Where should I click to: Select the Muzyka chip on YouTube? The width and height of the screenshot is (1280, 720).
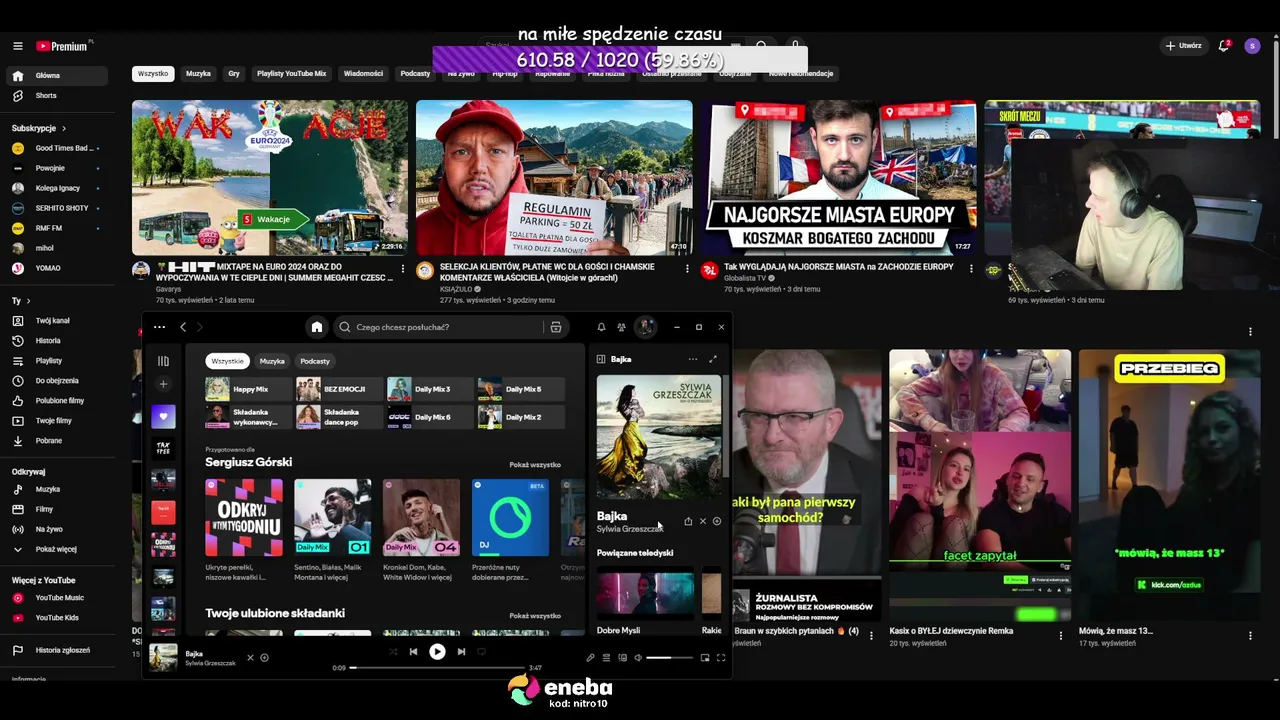198,74
